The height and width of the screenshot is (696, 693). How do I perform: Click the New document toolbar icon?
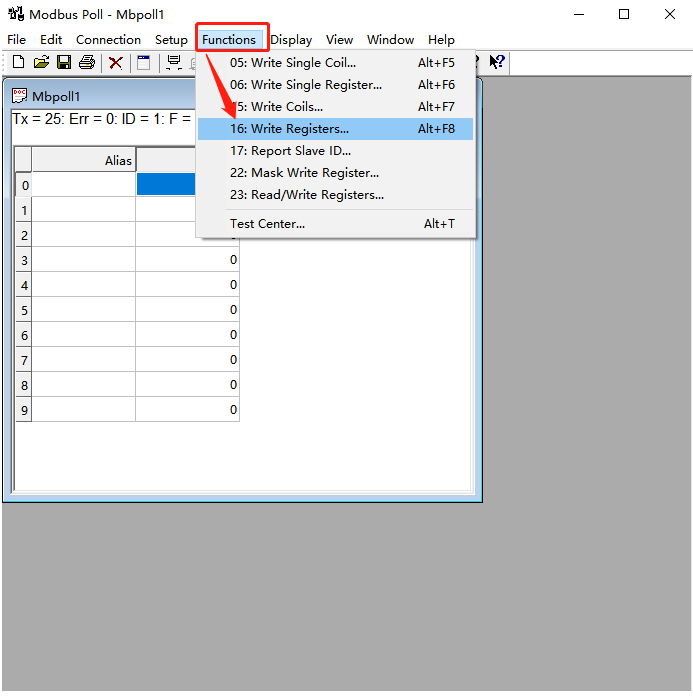(18, 62)
